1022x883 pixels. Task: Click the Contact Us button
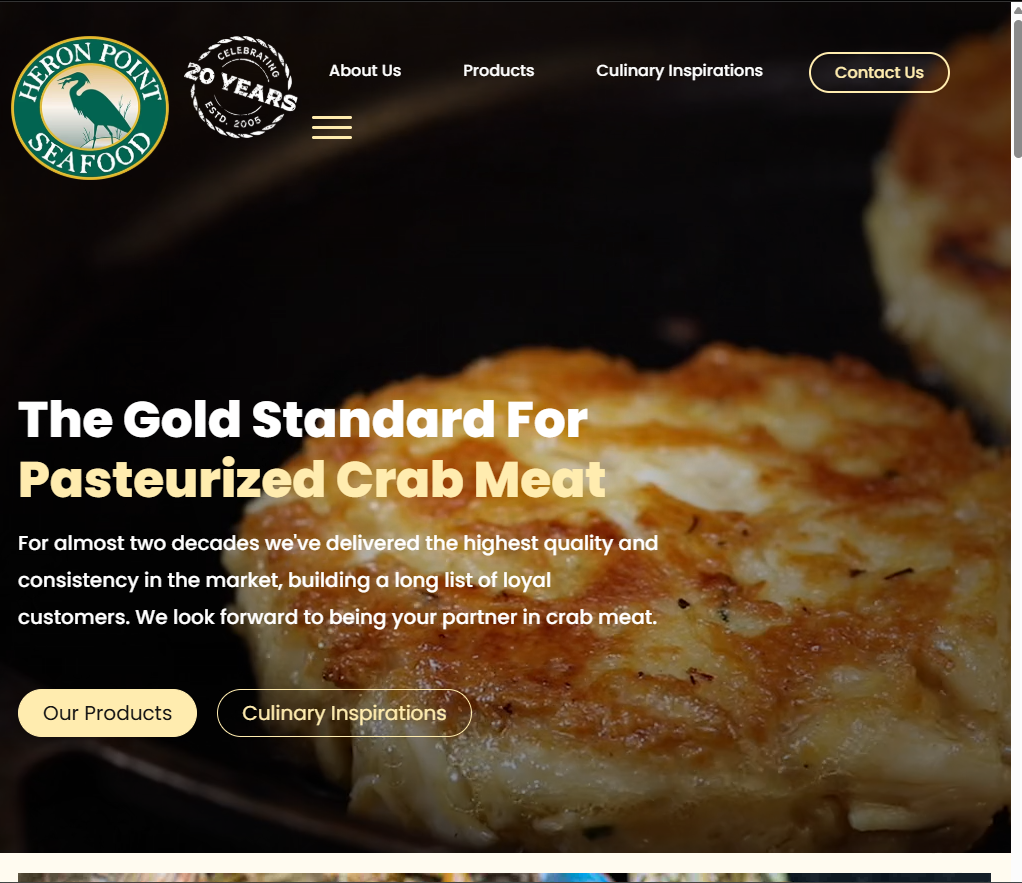(x=879, y=72)
